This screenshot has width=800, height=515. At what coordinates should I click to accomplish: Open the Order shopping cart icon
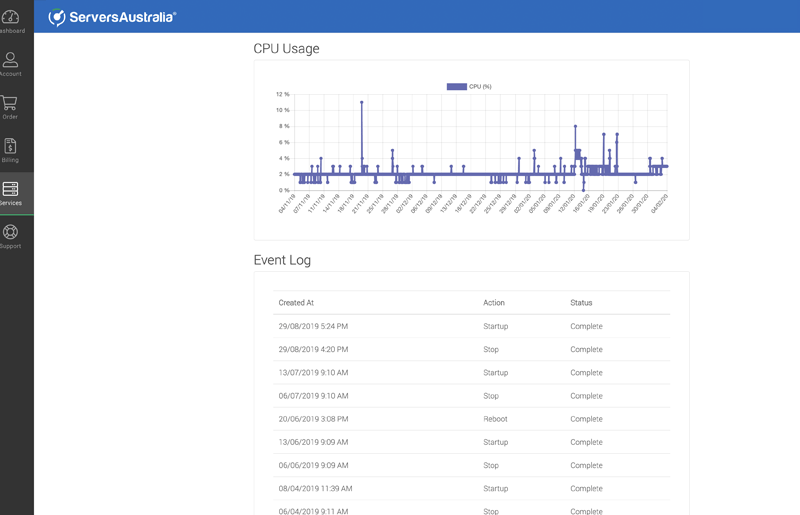click(x=10, y=103)
